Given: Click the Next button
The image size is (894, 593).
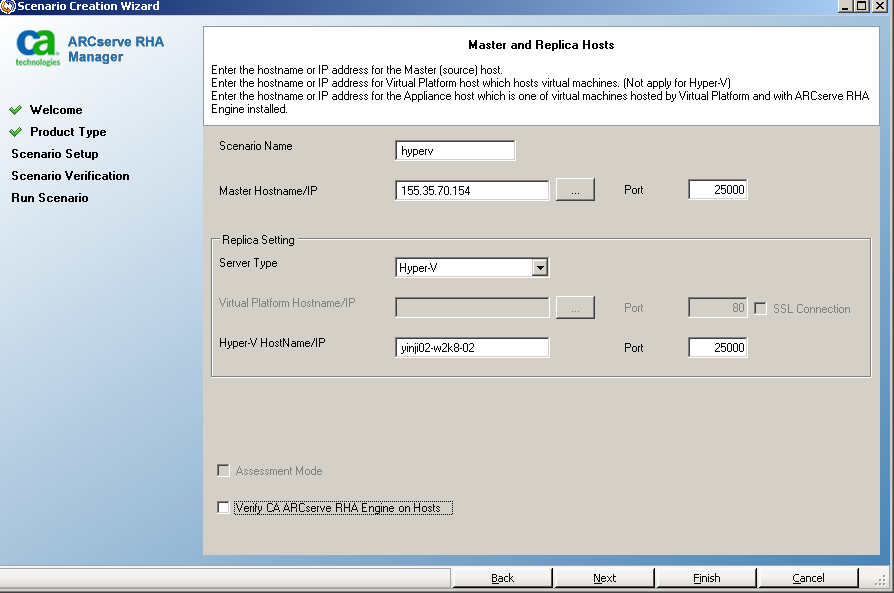Looking at the screenshot, I should 604,578.
